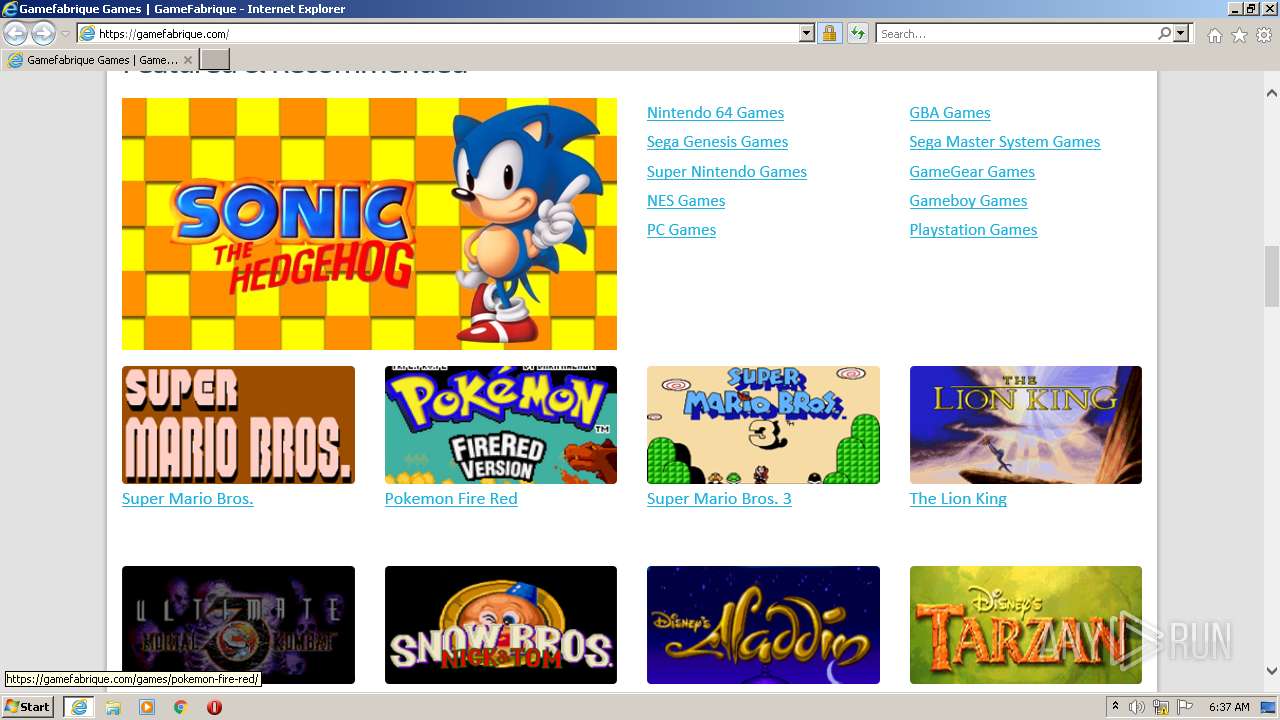This screenshot has height=720, width=1280.
Task: Open the security lock report icon
Action: 829,34
